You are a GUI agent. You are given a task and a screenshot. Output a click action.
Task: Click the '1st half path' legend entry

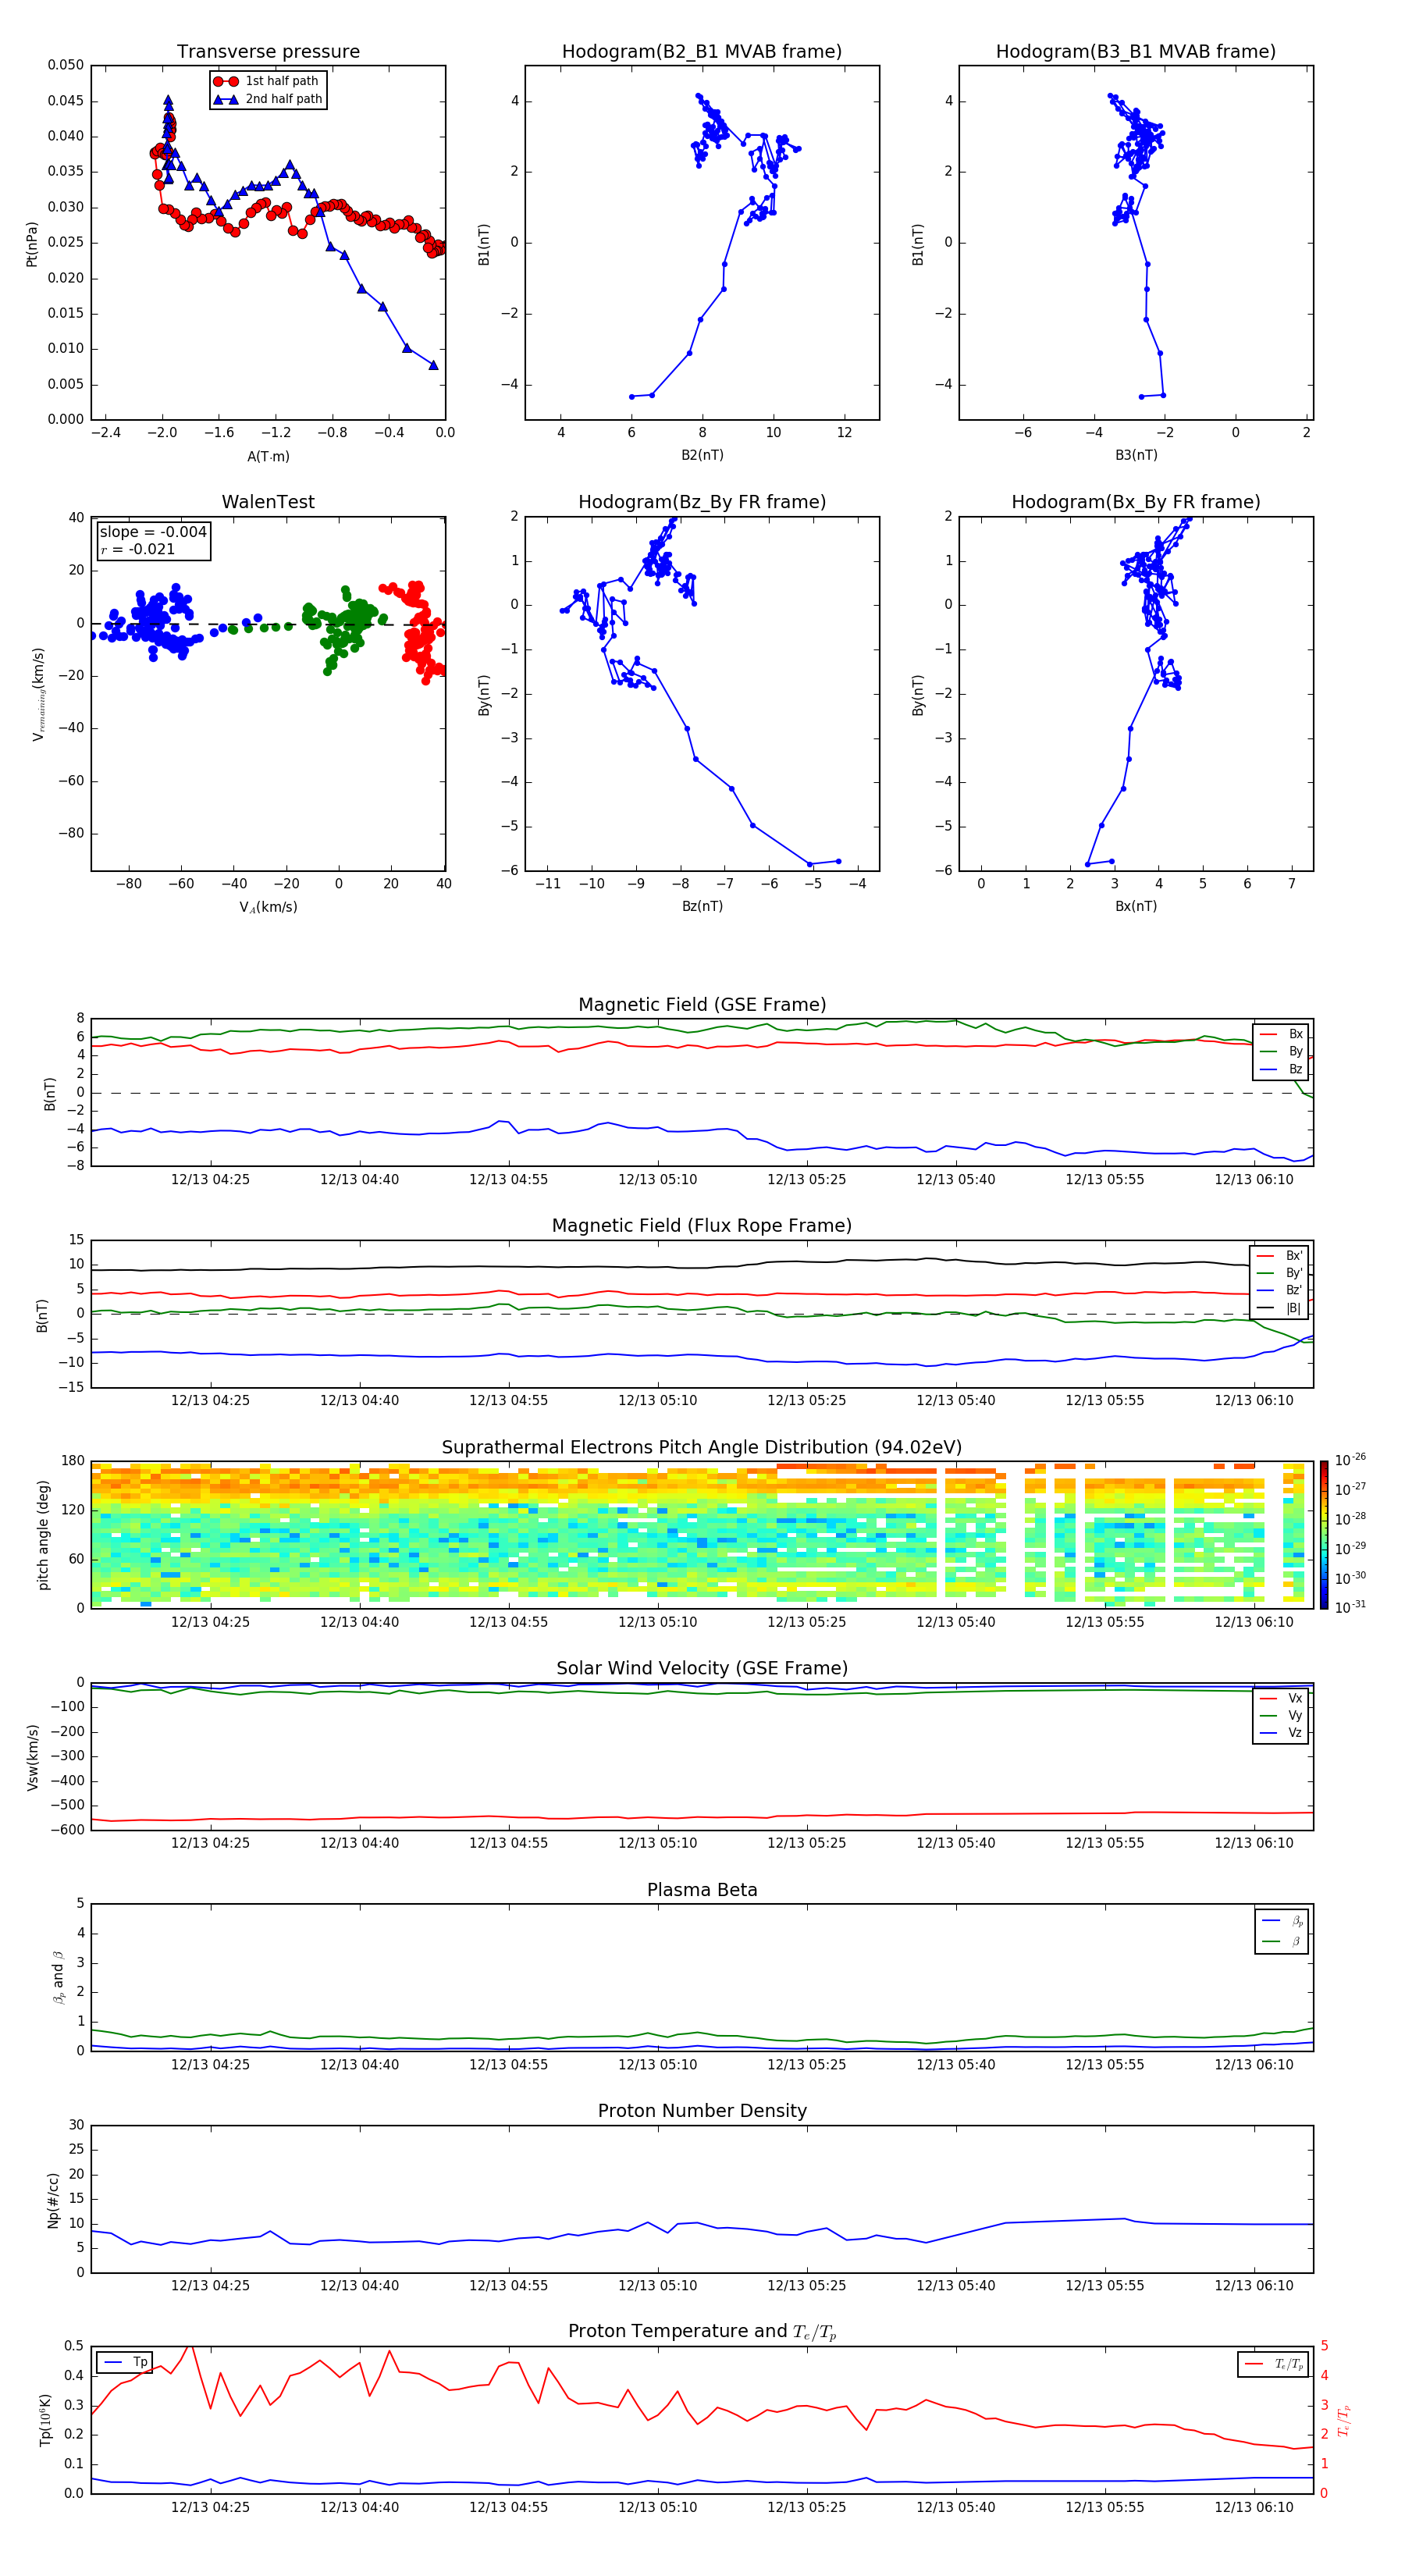(266, 81)
